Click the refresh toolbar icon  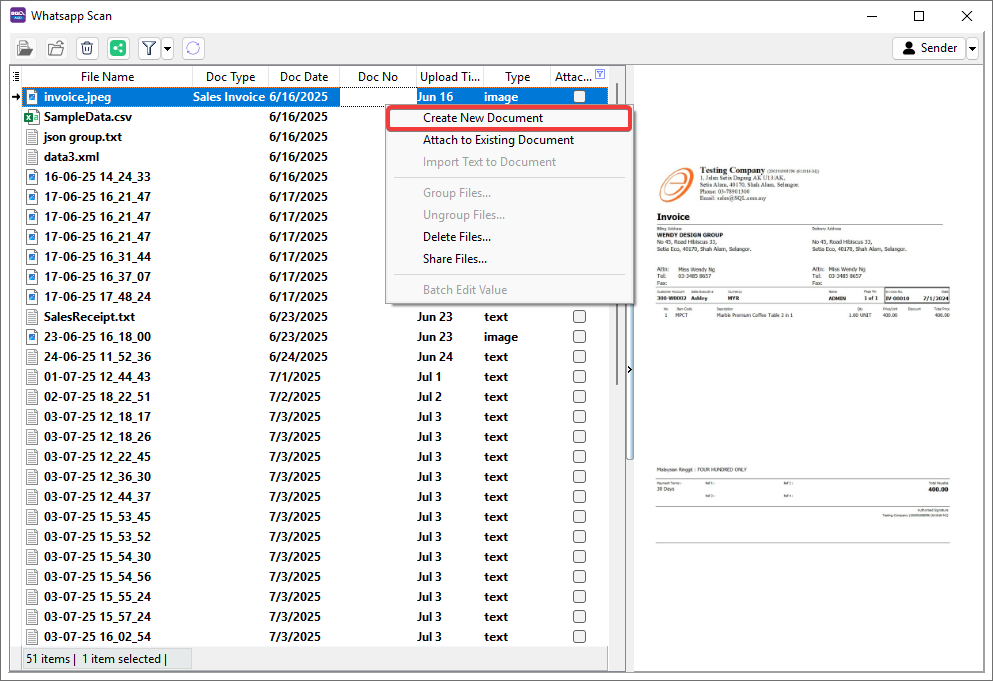point(193,48)
